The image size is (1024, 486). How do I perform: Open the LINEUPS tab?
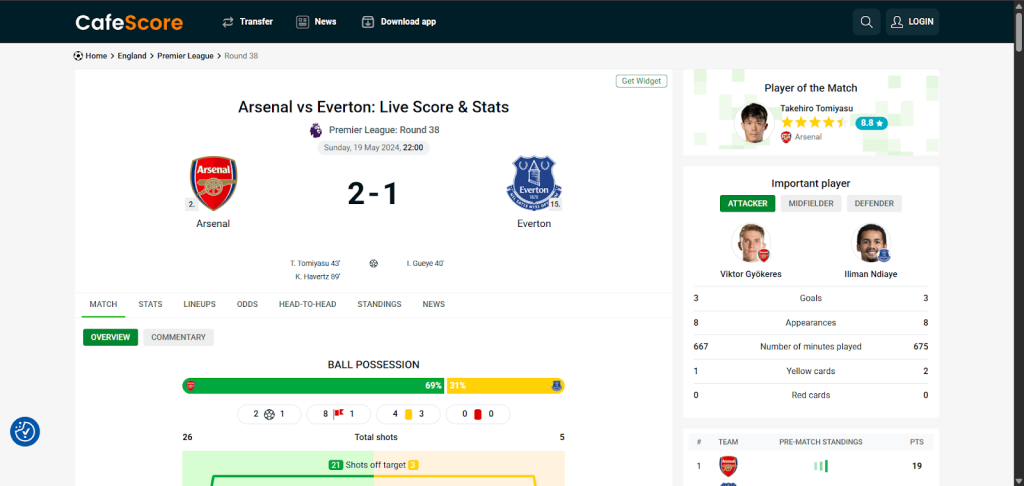(x=199, y=304)
